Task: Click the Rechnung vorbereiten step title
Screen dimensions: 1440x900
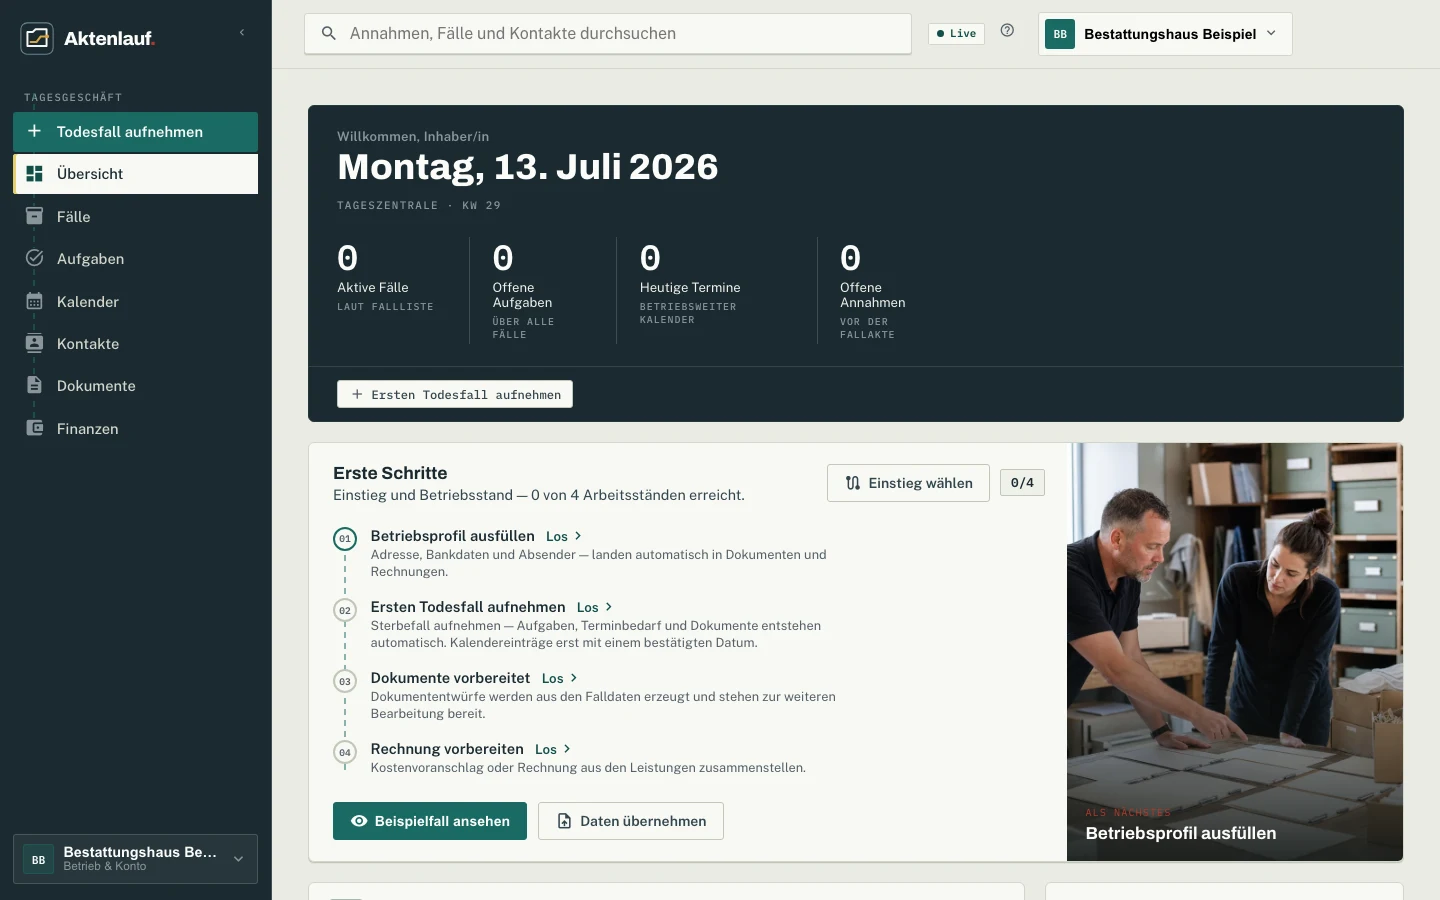Action: (x=447, y=749)
